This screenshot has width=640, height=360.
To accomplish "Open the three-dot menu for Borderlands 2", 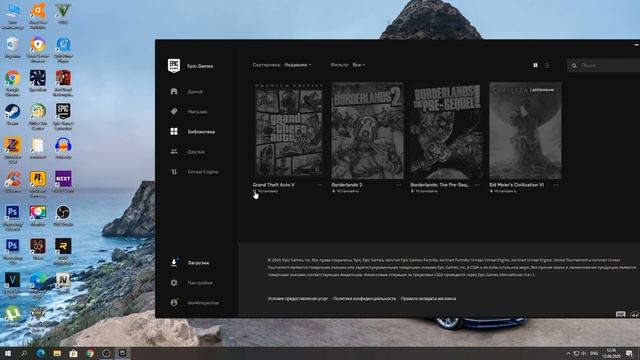I will (x=398, y=185).
